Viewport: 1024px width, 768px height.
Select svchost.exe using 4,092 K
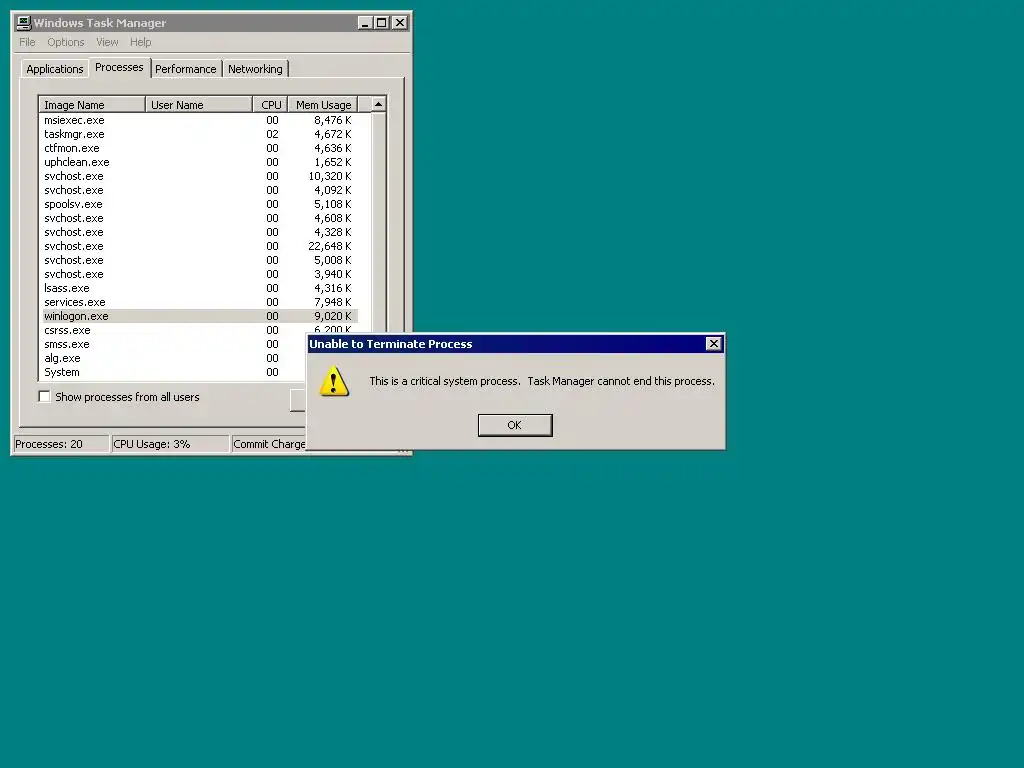click(199, 190)
